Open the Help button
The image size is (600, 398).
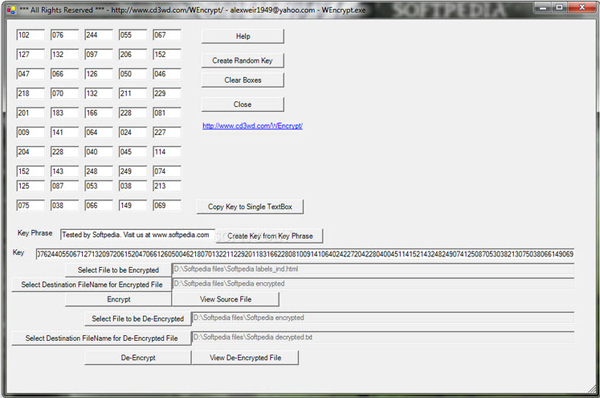tap(243, 36)
